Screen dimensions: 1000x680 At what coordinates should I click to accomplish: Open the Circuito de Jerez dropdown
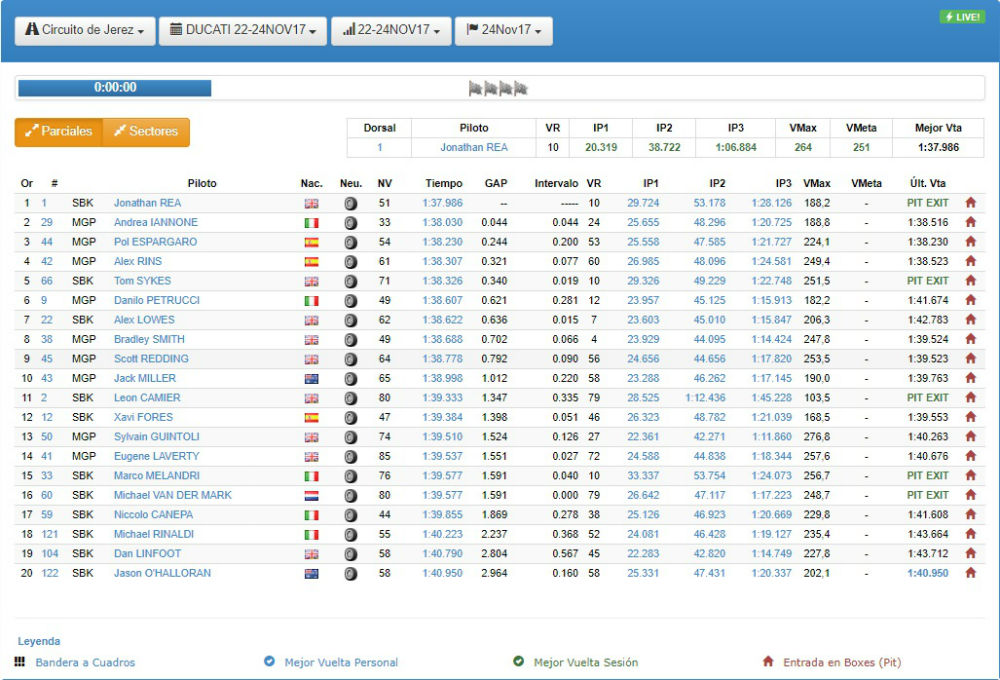click(85, 31)
